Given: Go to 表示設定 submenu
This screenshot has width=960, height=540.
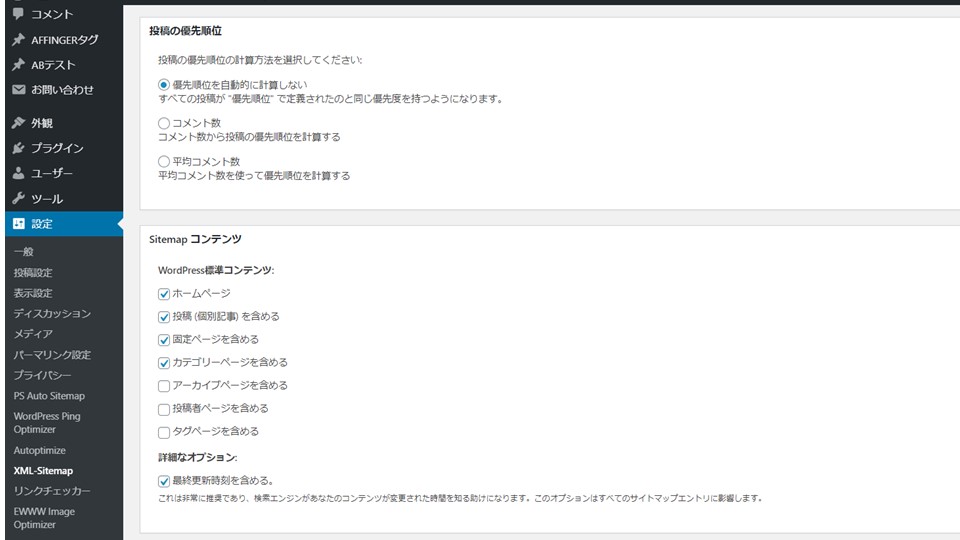Looking at the screenshot, I should coord(33,293).
